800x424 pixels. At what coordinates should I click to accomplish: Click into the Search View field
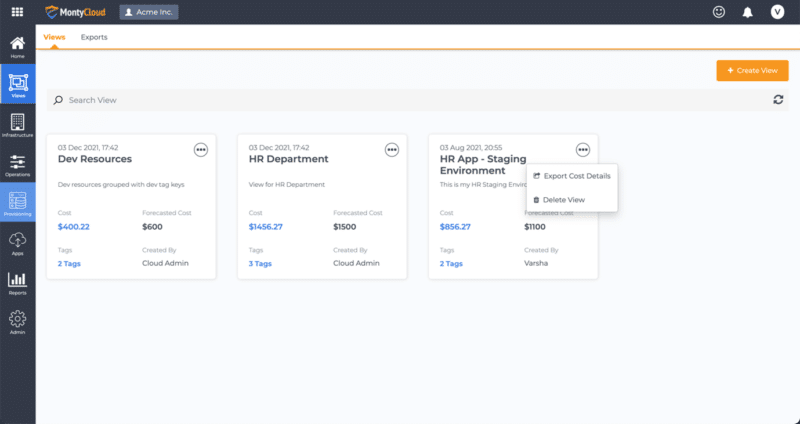click(x=400, y=100)
